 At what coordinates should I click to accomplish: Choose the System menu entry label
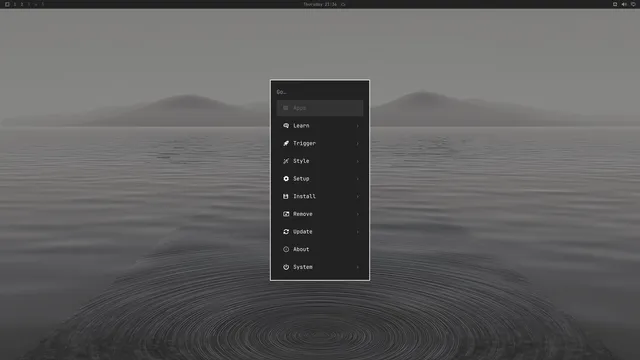click(303, 267)
